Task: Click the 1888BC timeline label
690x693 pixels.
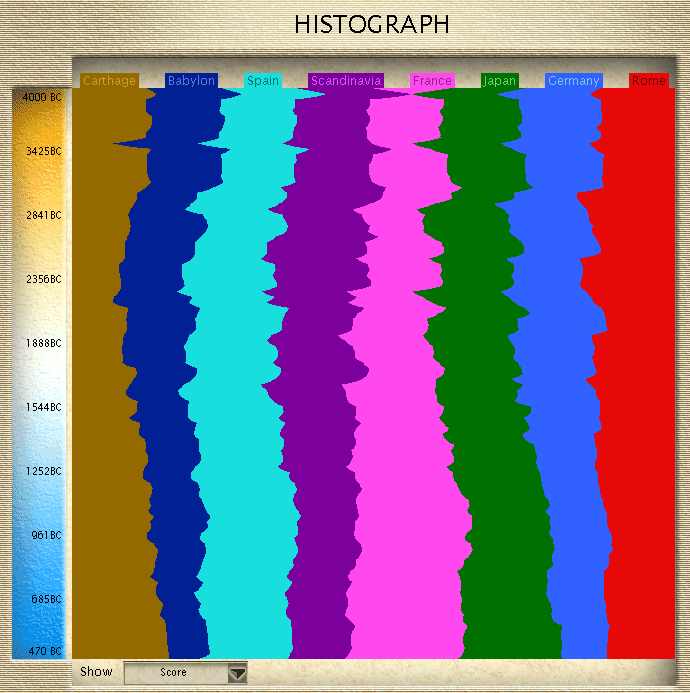Action: click(44, 343)
